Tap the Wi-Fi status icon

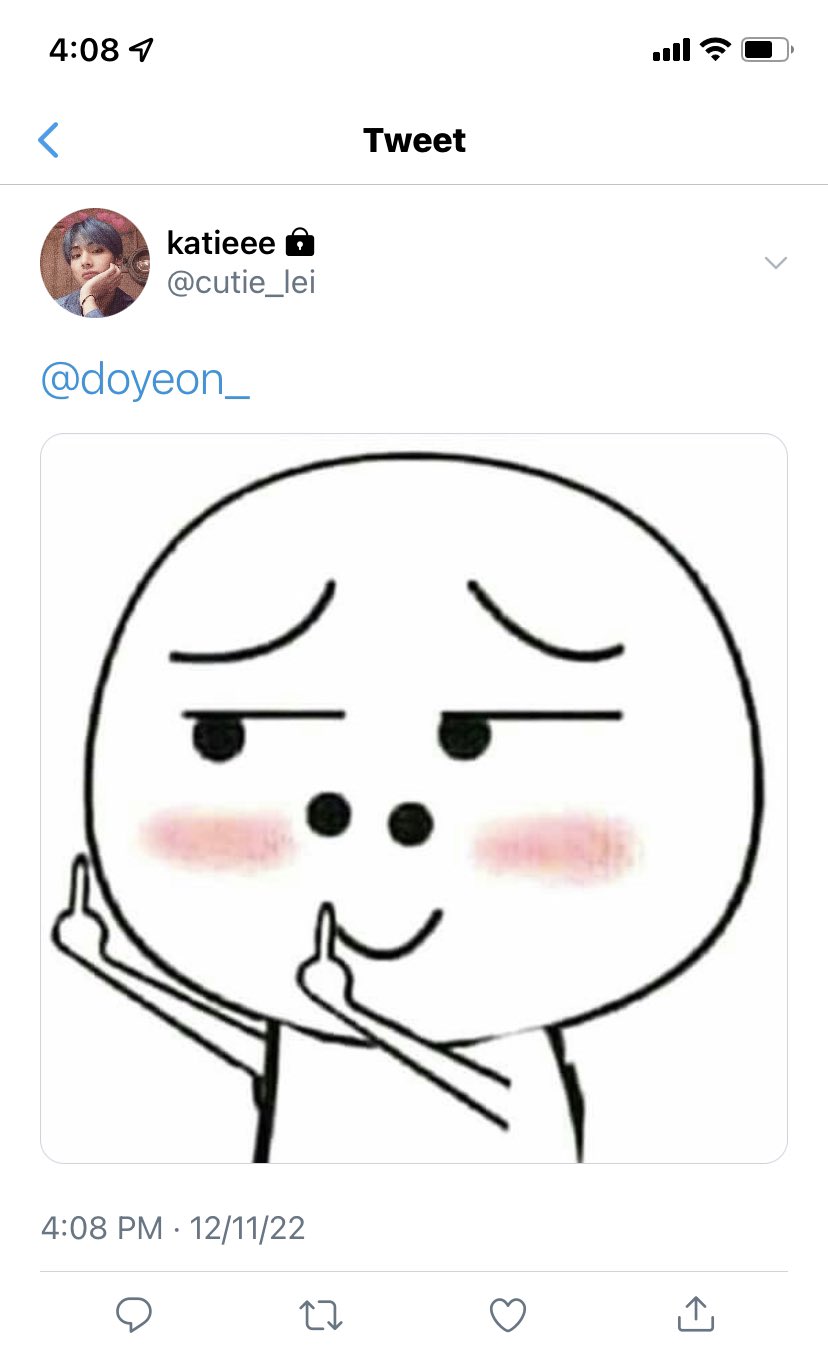click(x=715, y=48)
